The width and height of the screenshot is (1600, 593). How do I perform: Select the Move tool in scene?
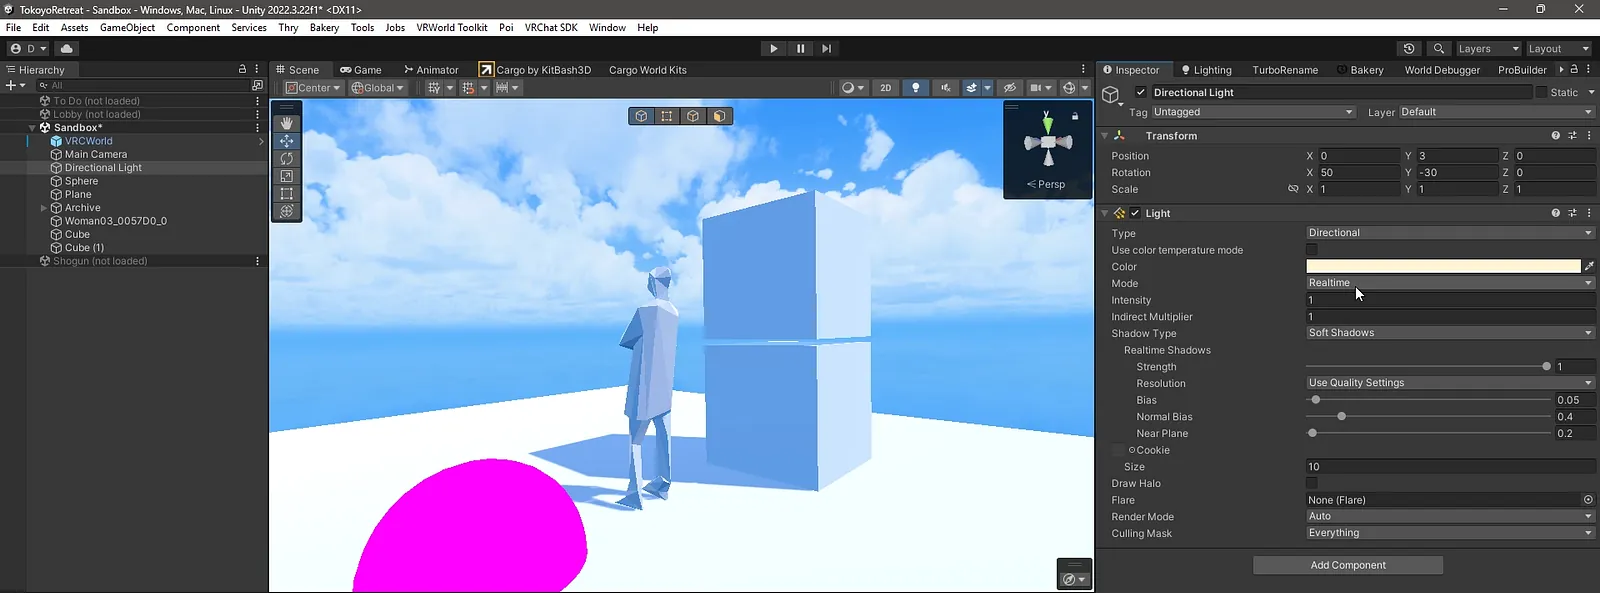pos(287,141)
